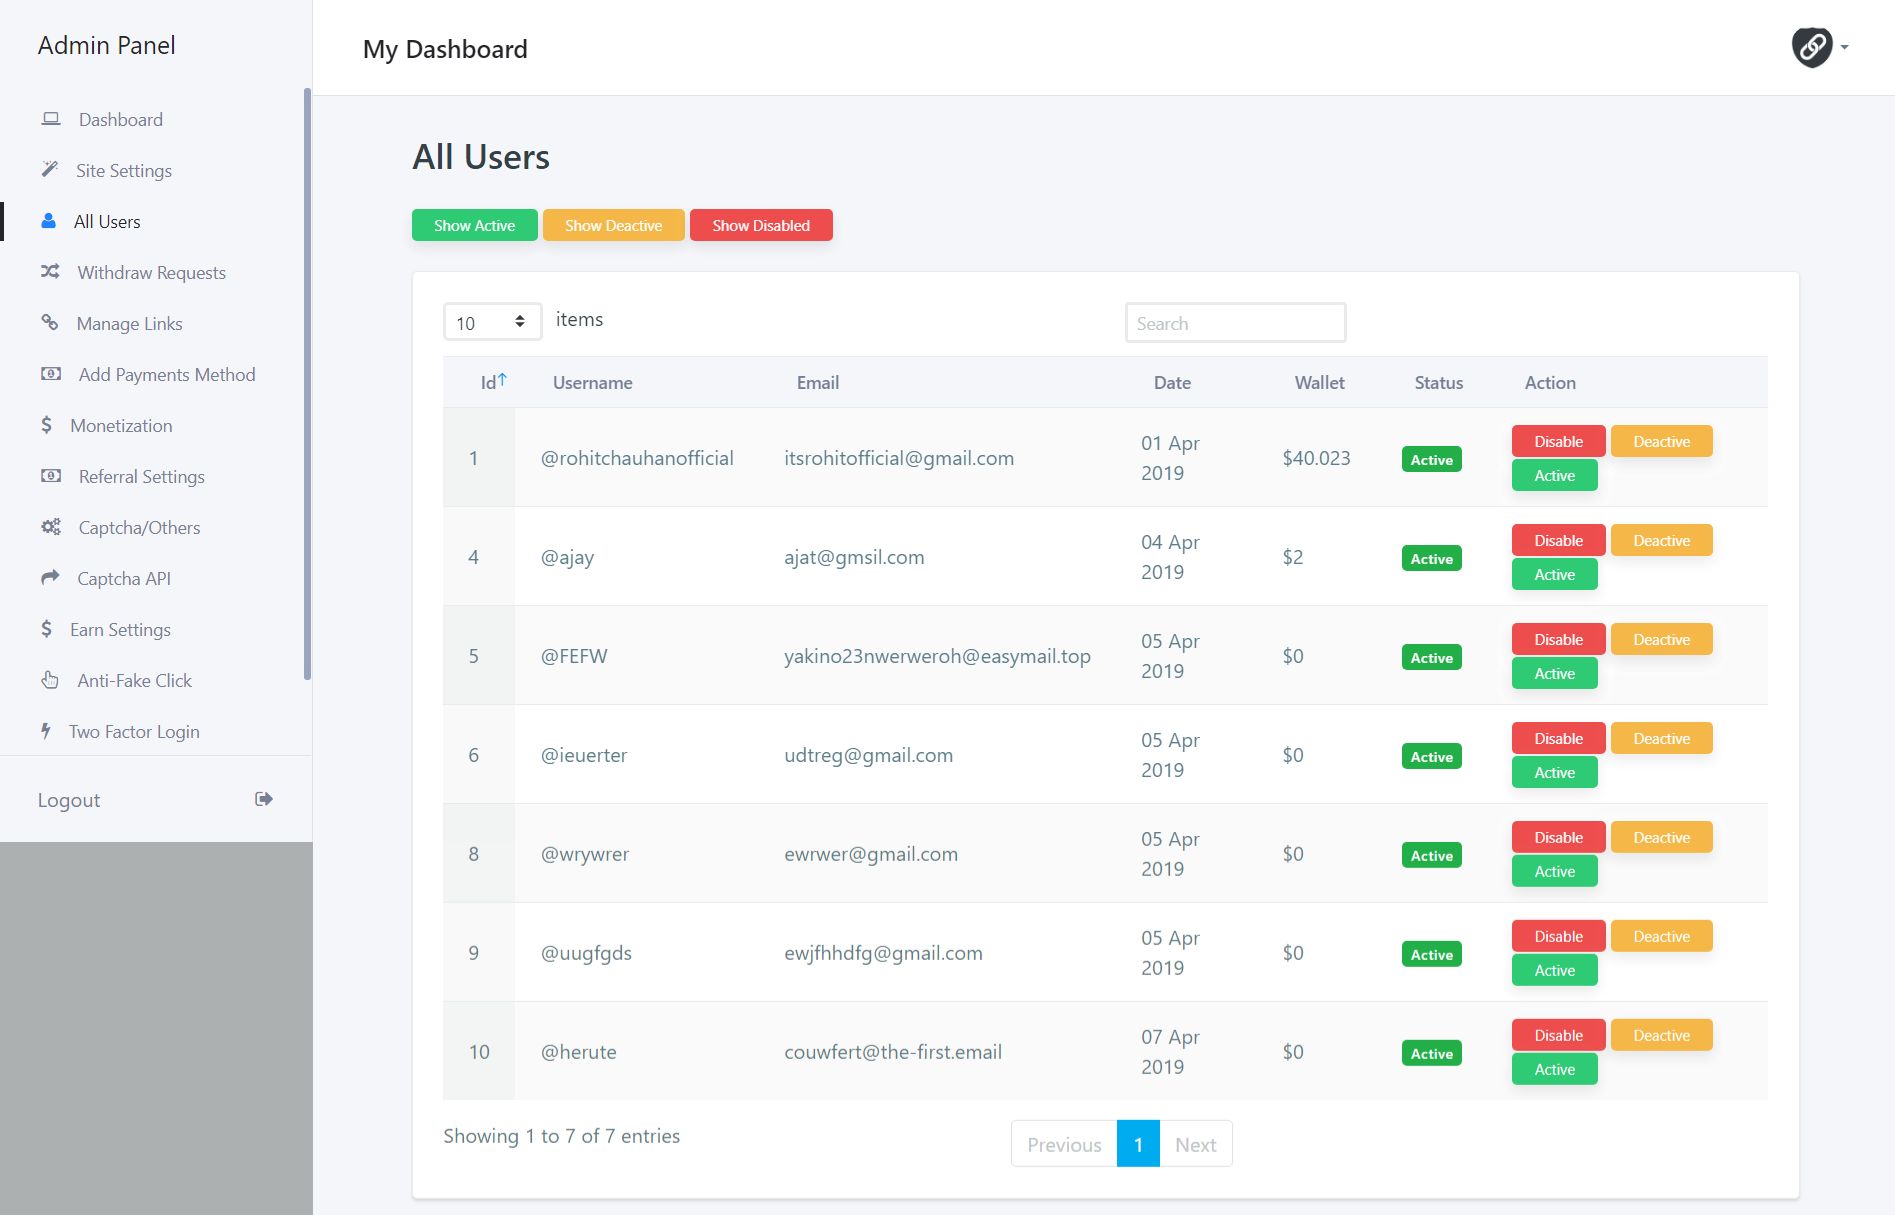
Task: Sort table by Wallet column header
Action: point(1320,382)
